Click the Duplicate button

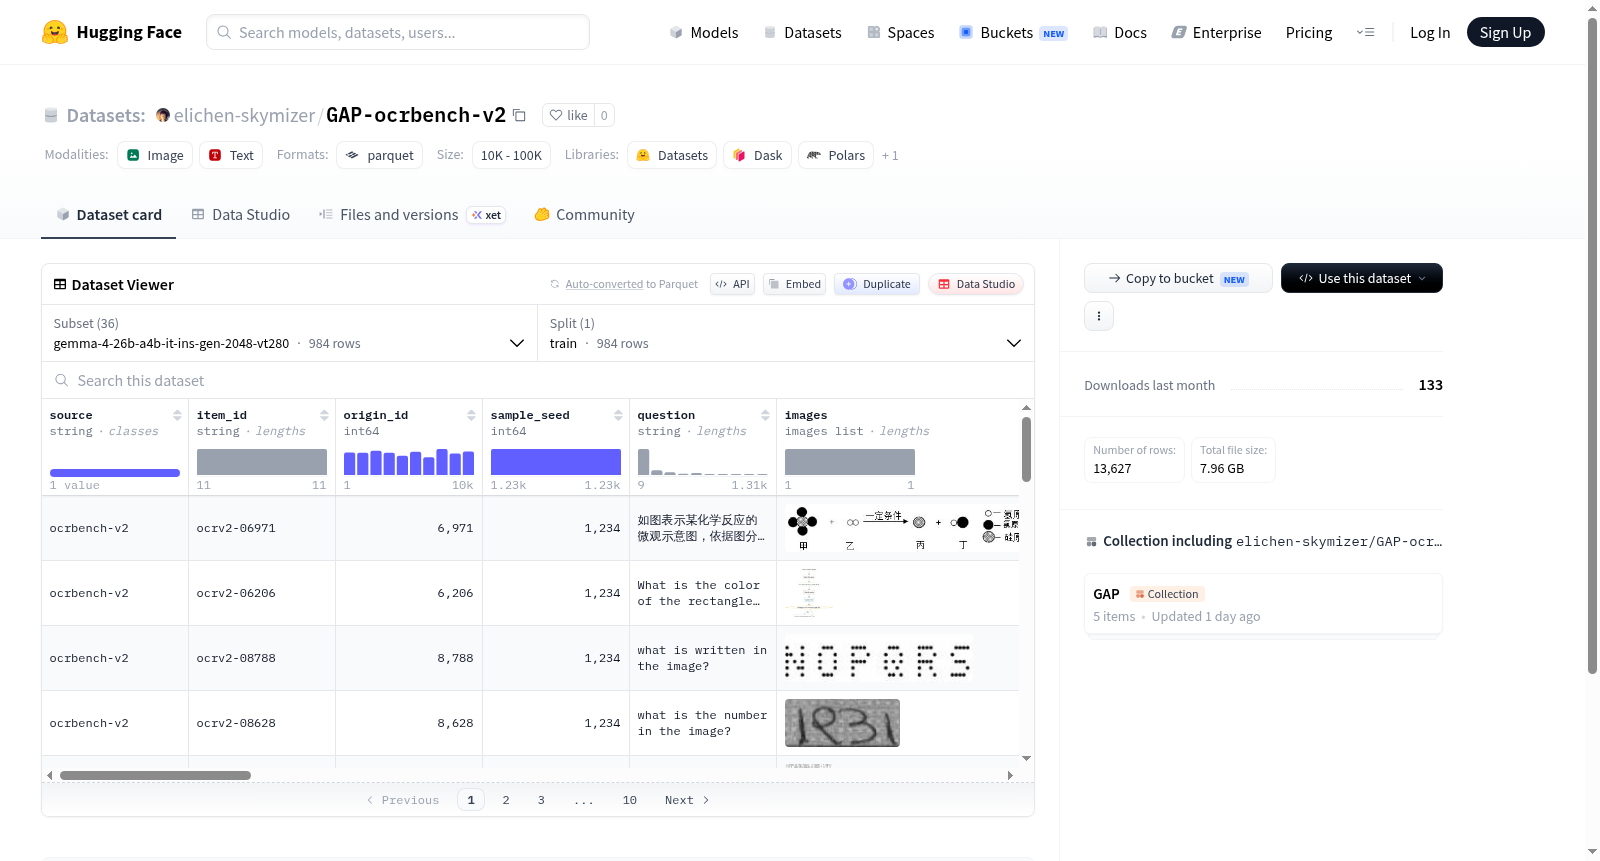(x=877, y=284)
